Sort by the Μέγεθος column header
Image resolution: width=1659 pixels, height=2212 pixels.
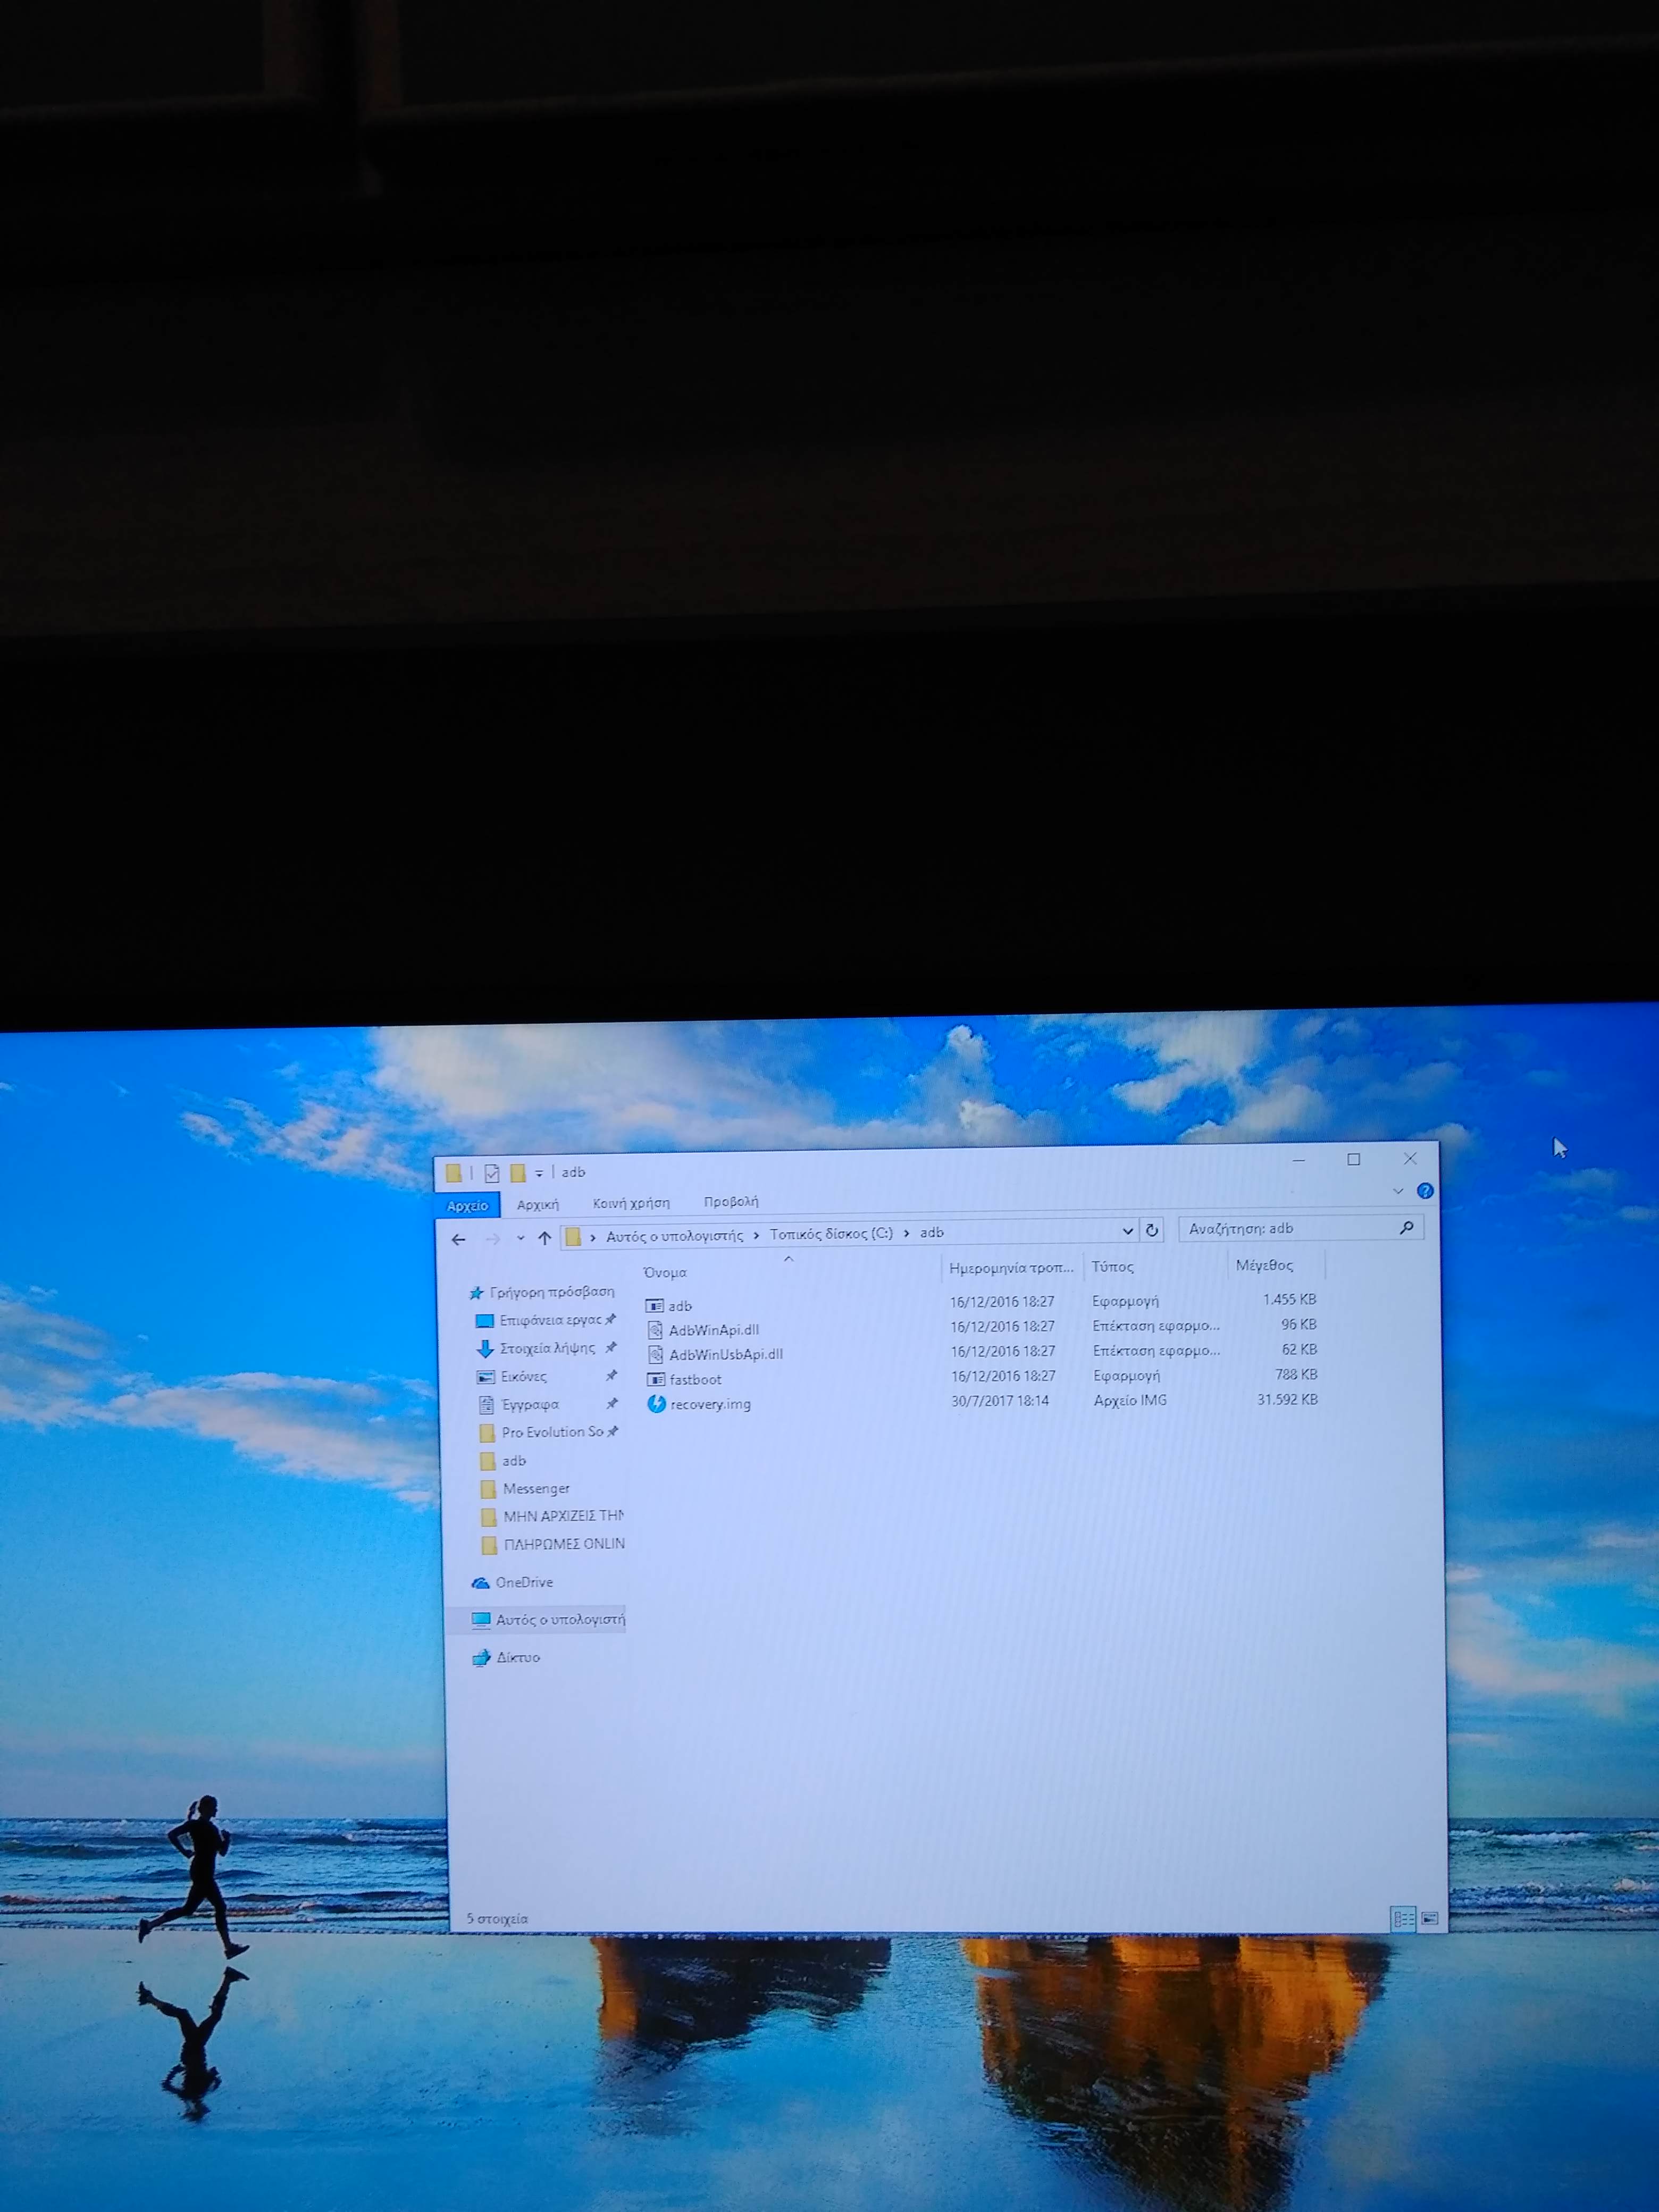[1264, 1265]
